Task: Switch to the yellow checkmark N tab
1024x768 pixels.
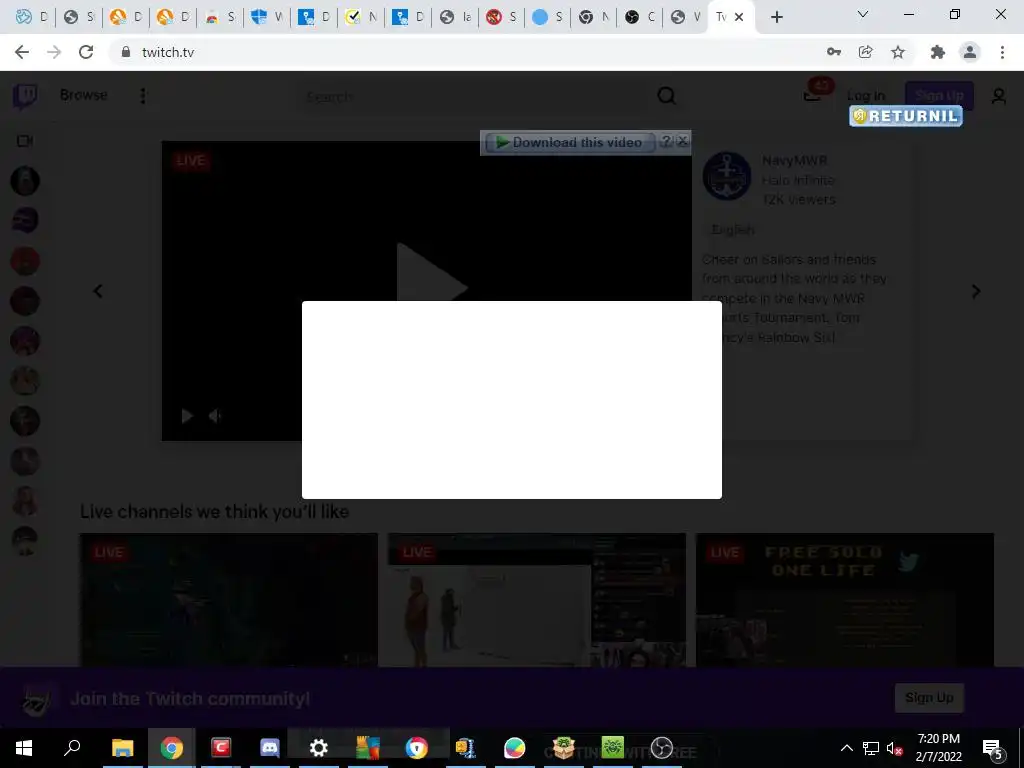Action: click(x=360, y=18)
